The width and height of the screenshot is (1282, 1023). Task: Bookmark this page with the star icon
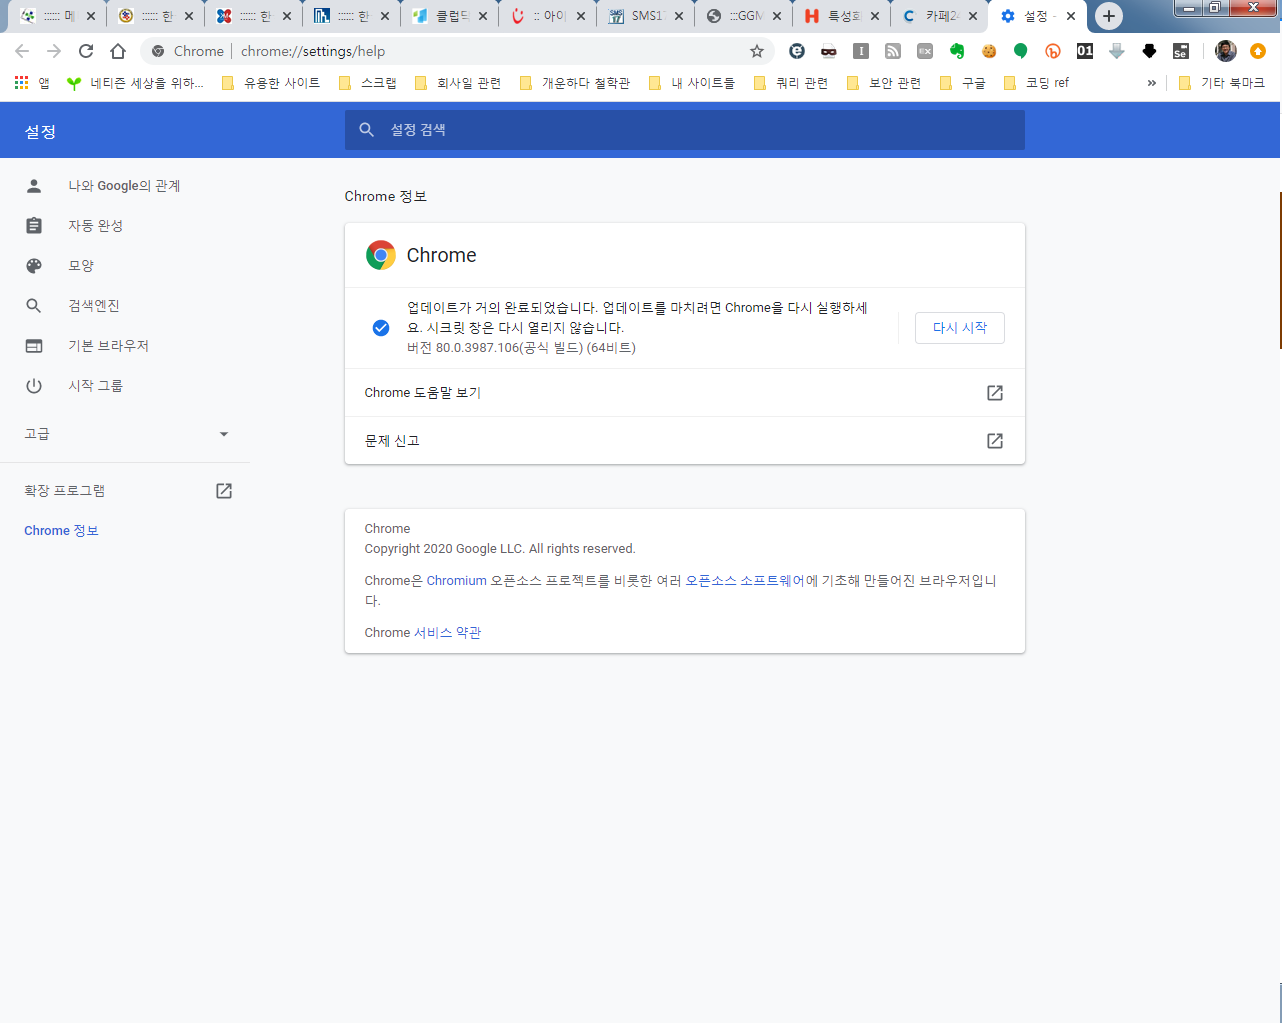(x=757, y=51)
